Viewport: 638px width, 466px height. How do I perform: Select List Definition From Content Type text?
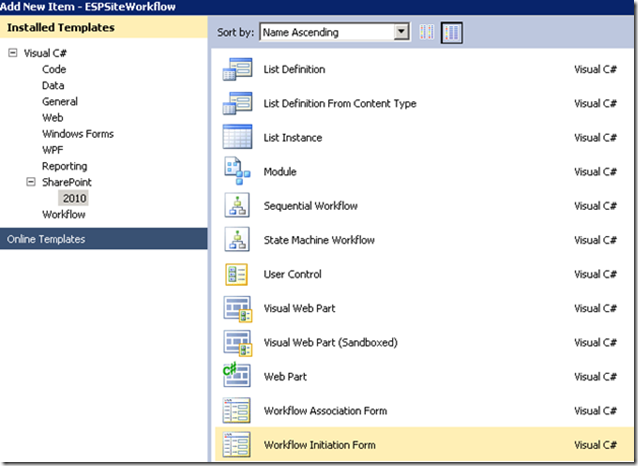[340, 104]
